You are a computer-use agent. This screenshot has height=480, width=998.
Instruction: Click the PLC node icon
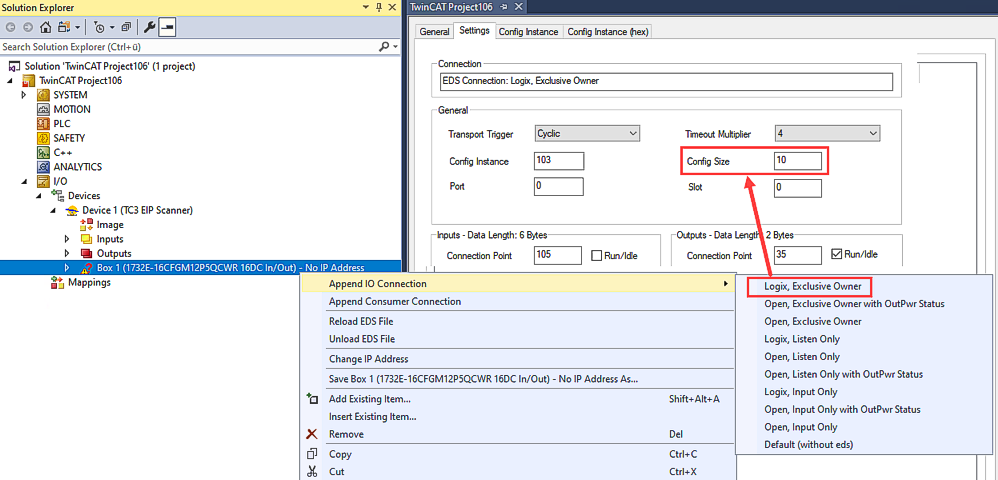pyautogui.click(x=43, y=124)
